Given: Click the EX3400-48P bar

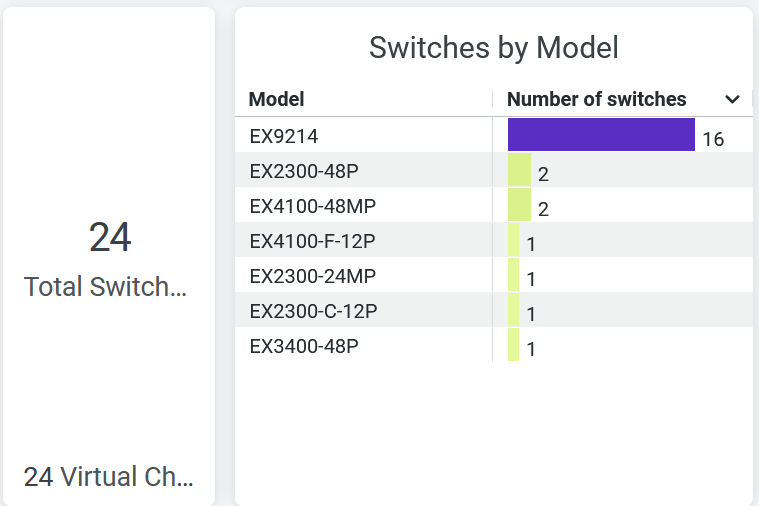Looking at the screenshot, I should tap(514, 346).
